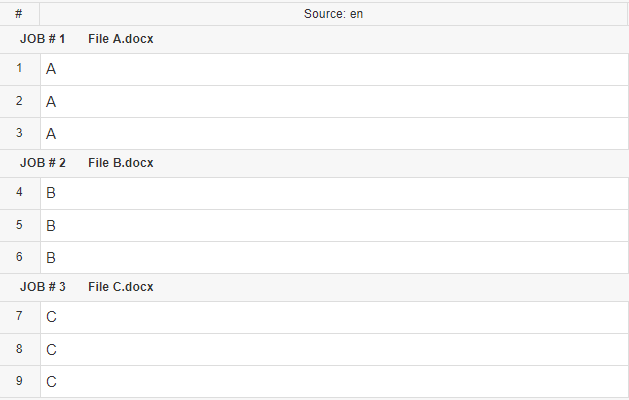Select the JOB # 3 header label
Image resolution: width=629 pixels, height=400 pixels.
[x=43, y=287]
